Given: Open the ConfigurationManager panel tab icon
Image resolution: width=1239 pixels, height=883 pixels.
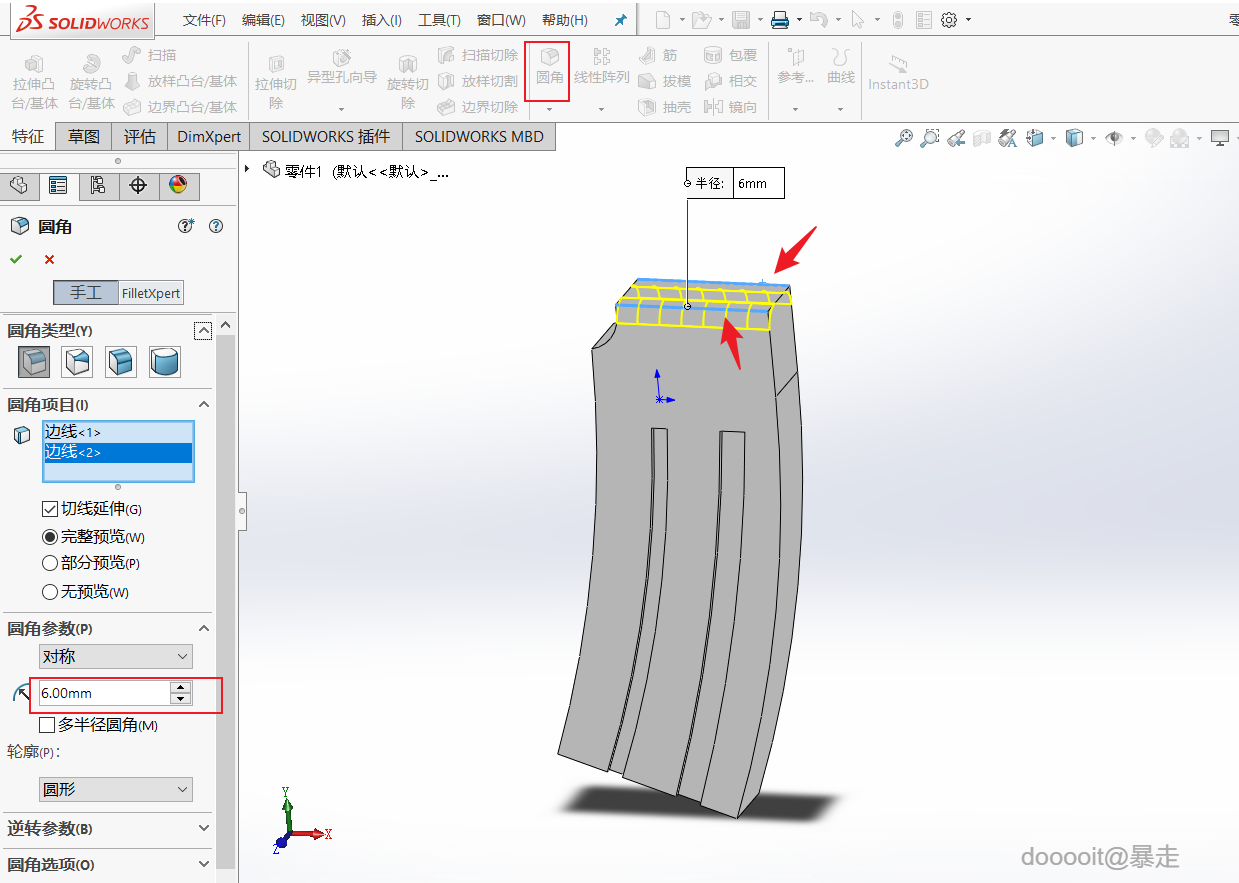Looking at the screenshot, I should point(97,186).
